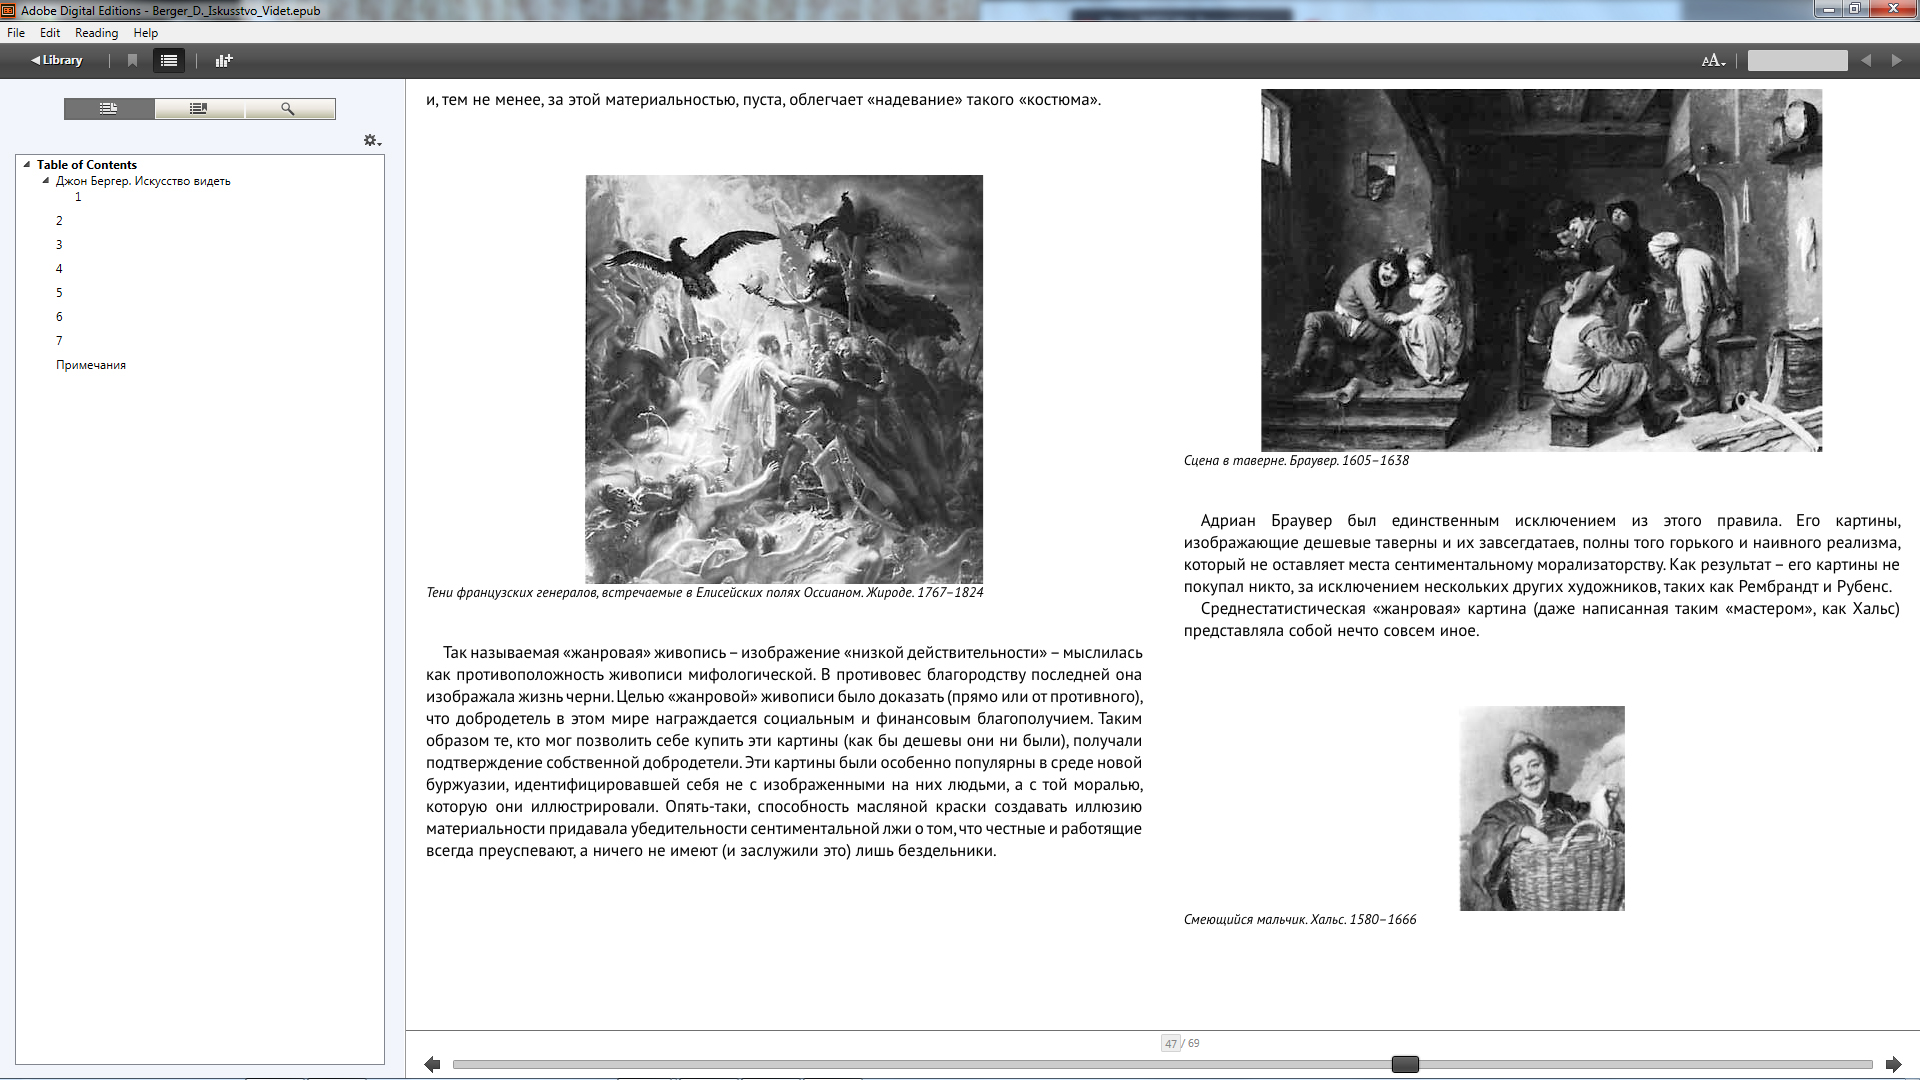The image size is (1920, 1080).
Task: Restore down the application window
Action: [1854, 9]
